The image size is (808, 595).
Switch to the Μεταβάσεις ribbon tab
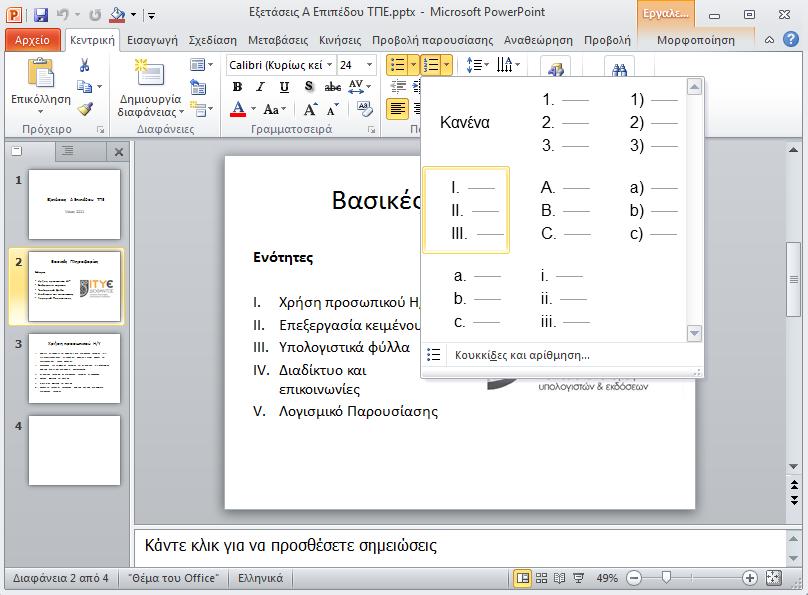(x=278, y=40)
